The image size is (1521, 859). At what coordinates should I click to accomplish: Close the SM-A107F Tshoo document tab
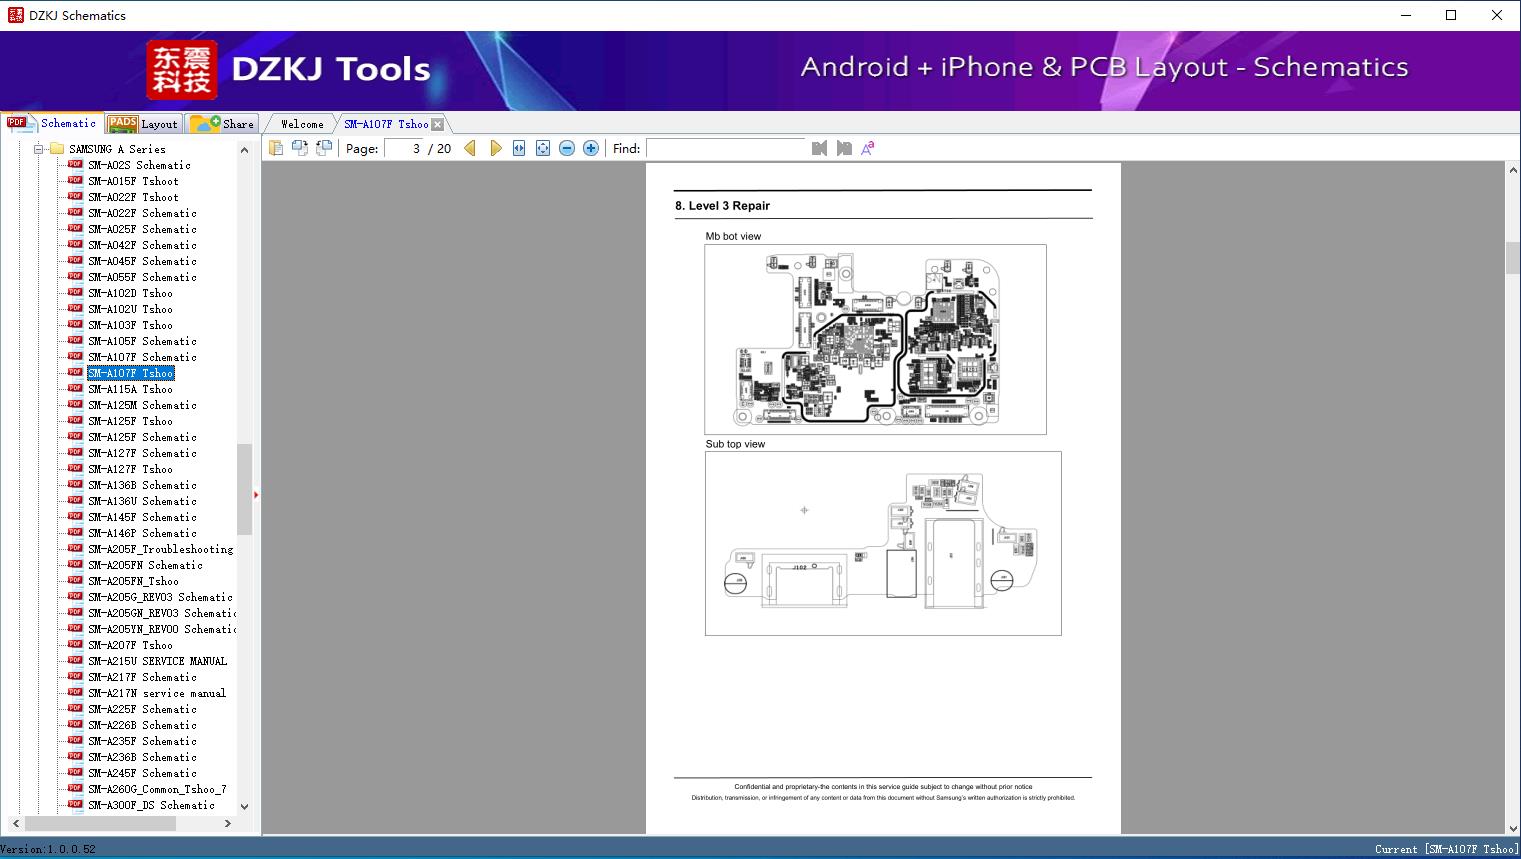click(437, 124)
